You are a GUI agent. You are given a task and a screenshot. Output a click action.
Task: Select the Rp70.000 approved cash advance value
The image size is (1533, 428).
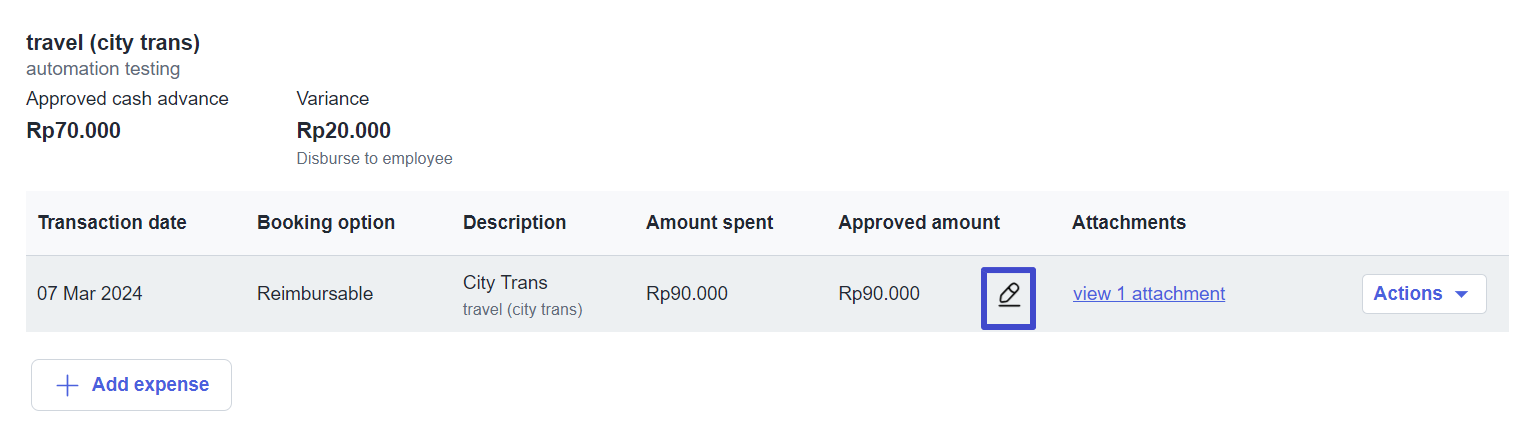[73, 131]
